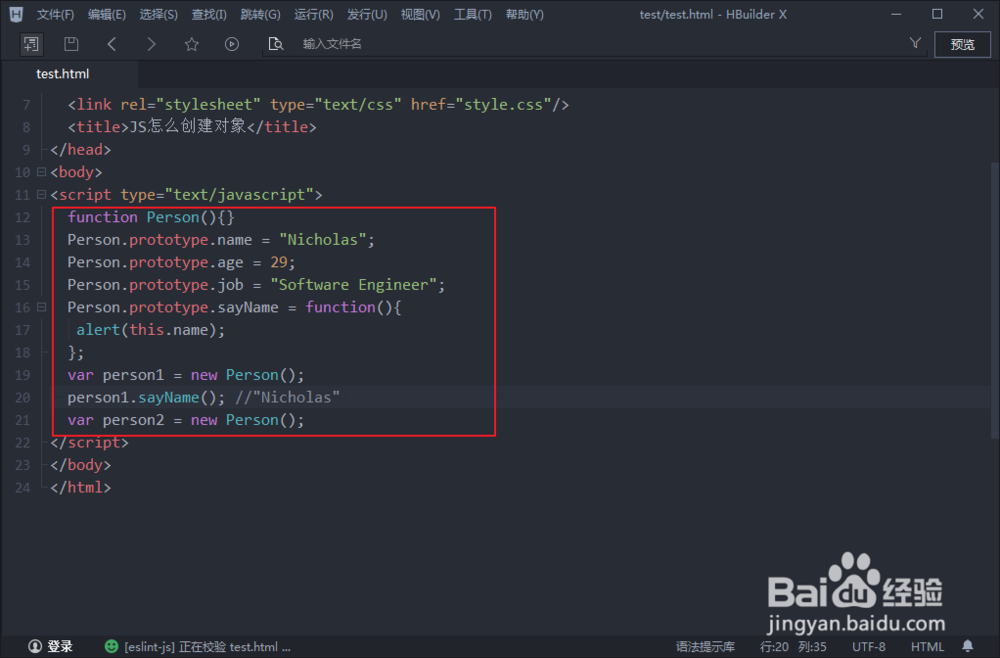Click line number 12 in gutter
This screenshot has width=1000, height=658.
tap(22, 217)
